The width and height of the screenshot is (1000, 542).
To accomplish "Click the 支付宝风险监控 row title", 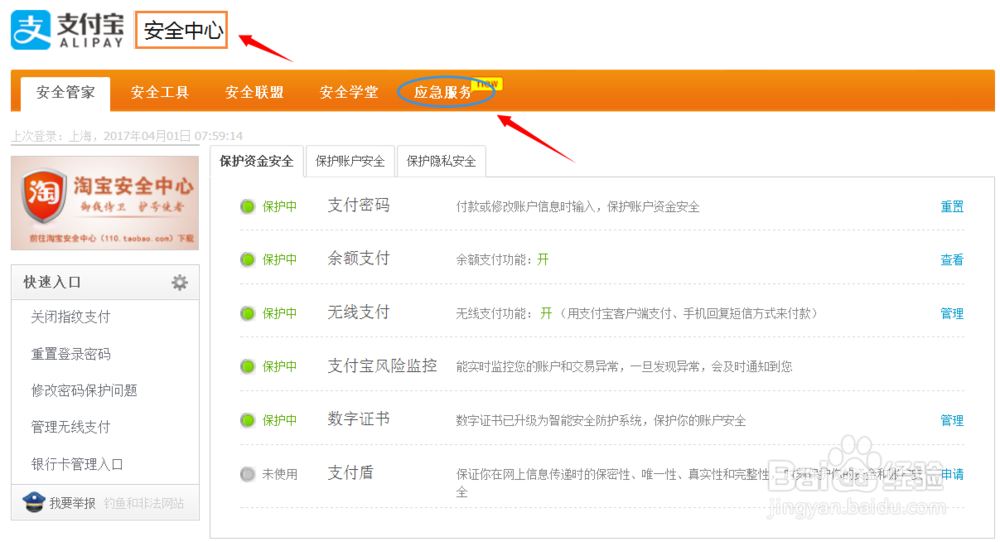I will coord(382,365).
